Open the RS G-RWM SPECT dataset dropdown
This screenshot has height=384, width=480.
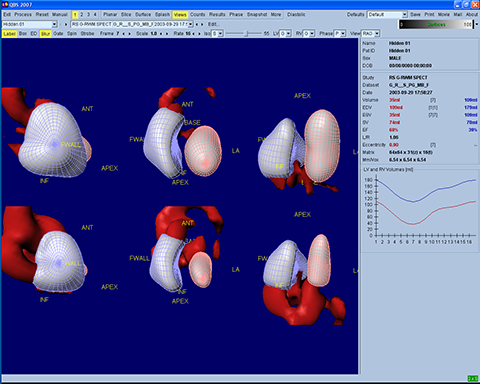click(132, 24)
